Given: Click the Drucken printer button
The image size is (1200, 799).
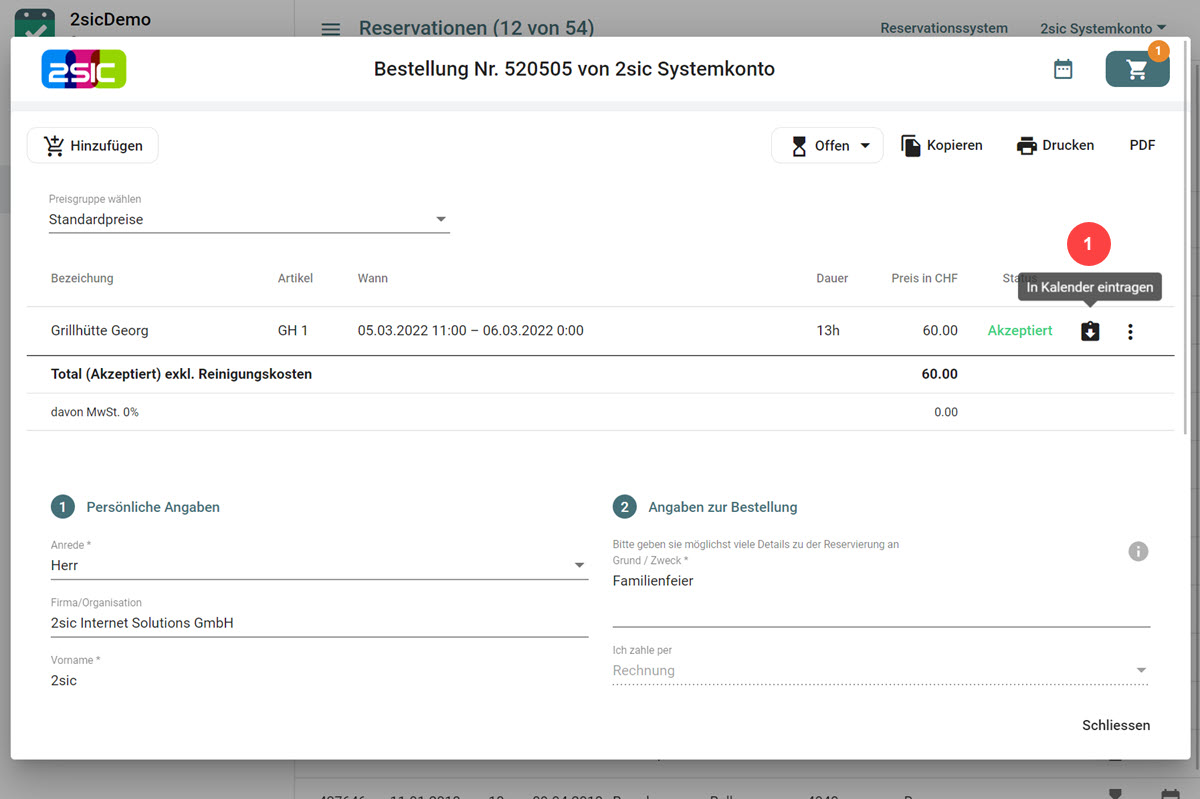Looking at the screenshot, I should [1055, 145].
